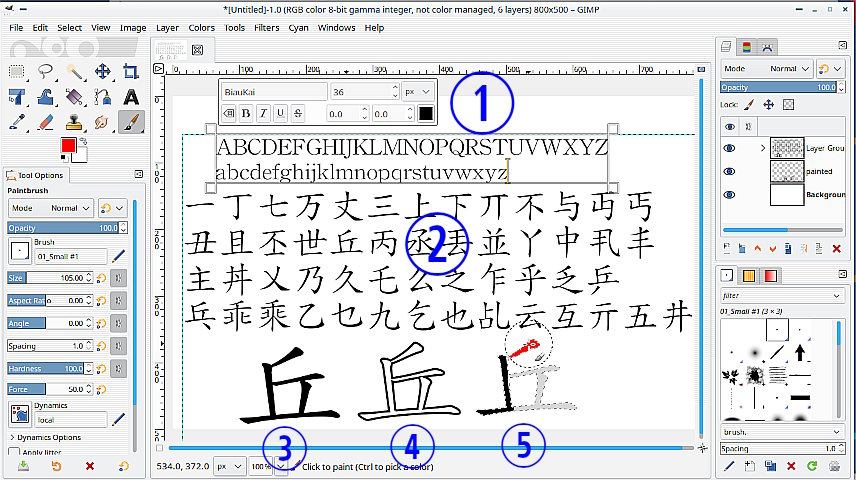The height and width of the screenshot is (480, 856).
Task: Open the canvas navigation icon
Action: pyautogui.click(x=702, y=448)
